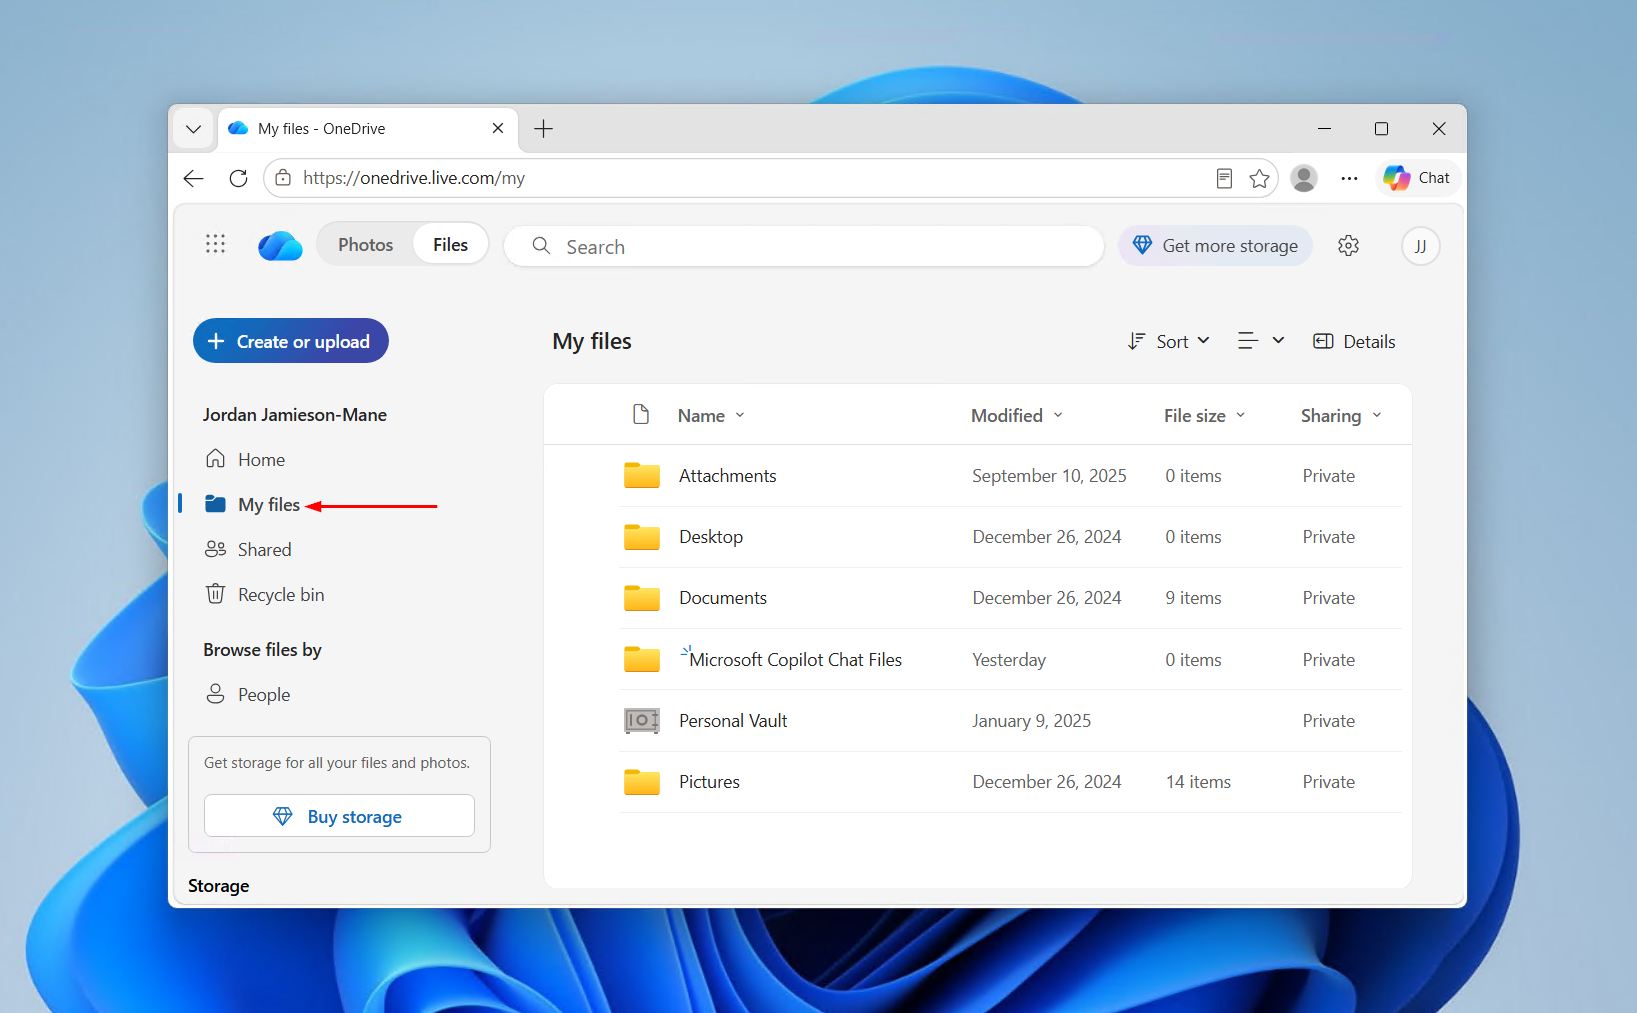Open the immersive reader icon
Viewport: 1637px width, 1013px height.
1224,178
